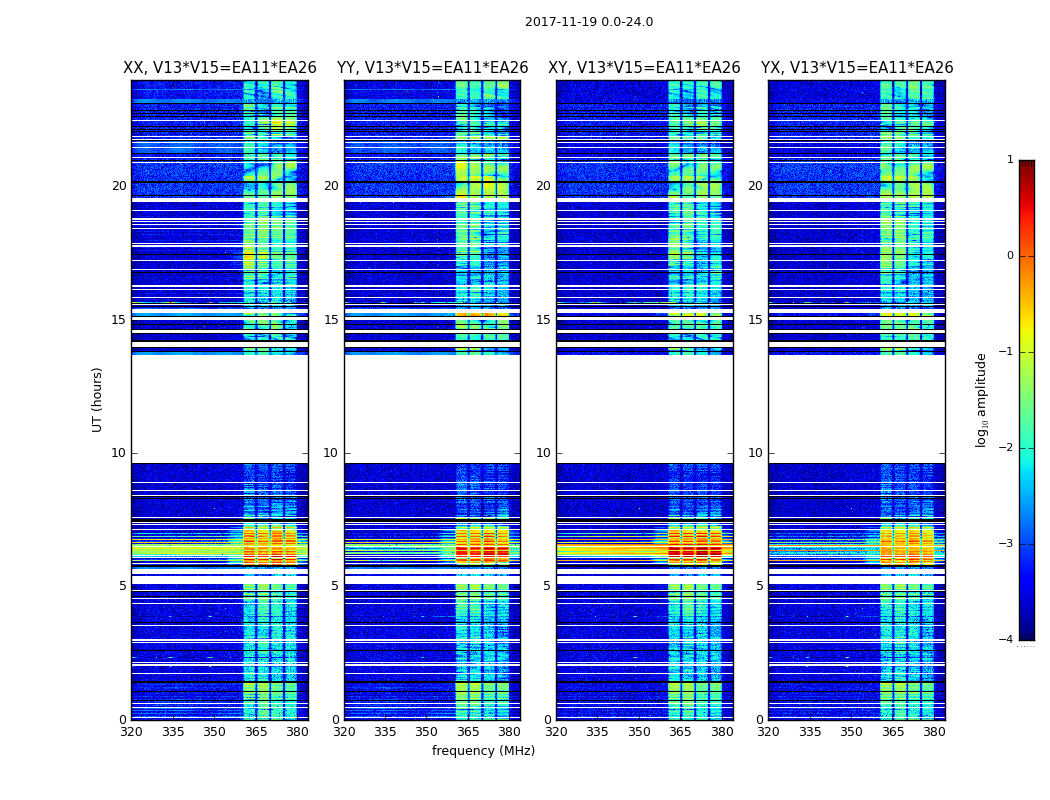Click the blank data gap in XX panel
This screenshot has width=1050, height=800.
point(219,408)
